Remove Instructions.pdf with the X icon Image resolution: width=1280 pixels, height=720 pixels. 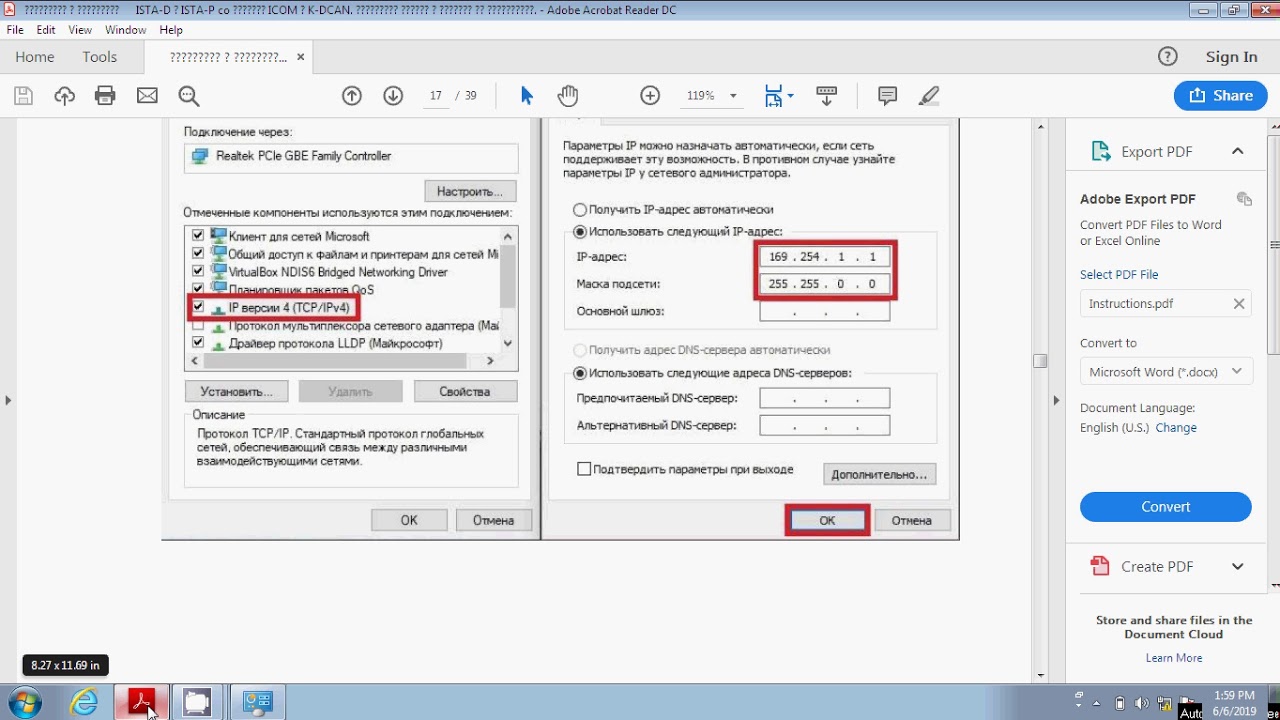pyautogui.click(x=1238, y=304)
